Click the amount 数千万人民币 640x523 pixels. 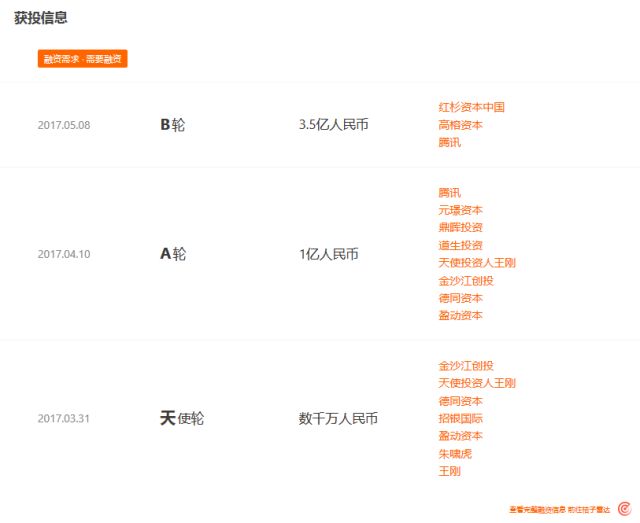pos(338,418)
